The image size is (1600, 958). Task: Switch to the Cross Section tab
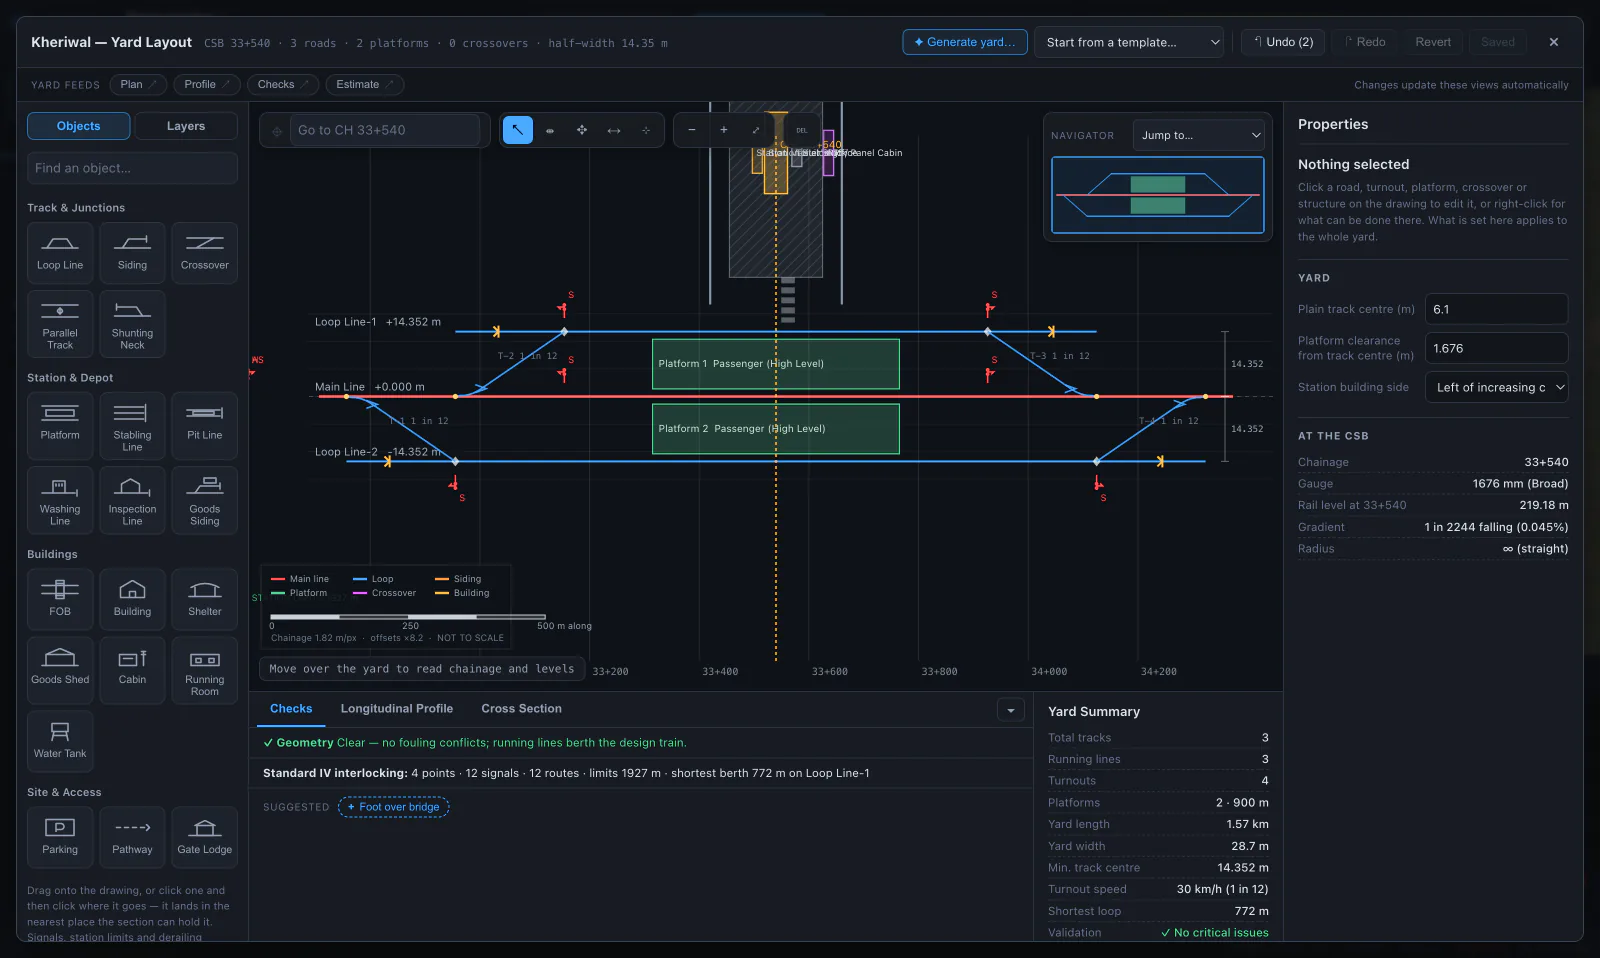coord(521,708)
